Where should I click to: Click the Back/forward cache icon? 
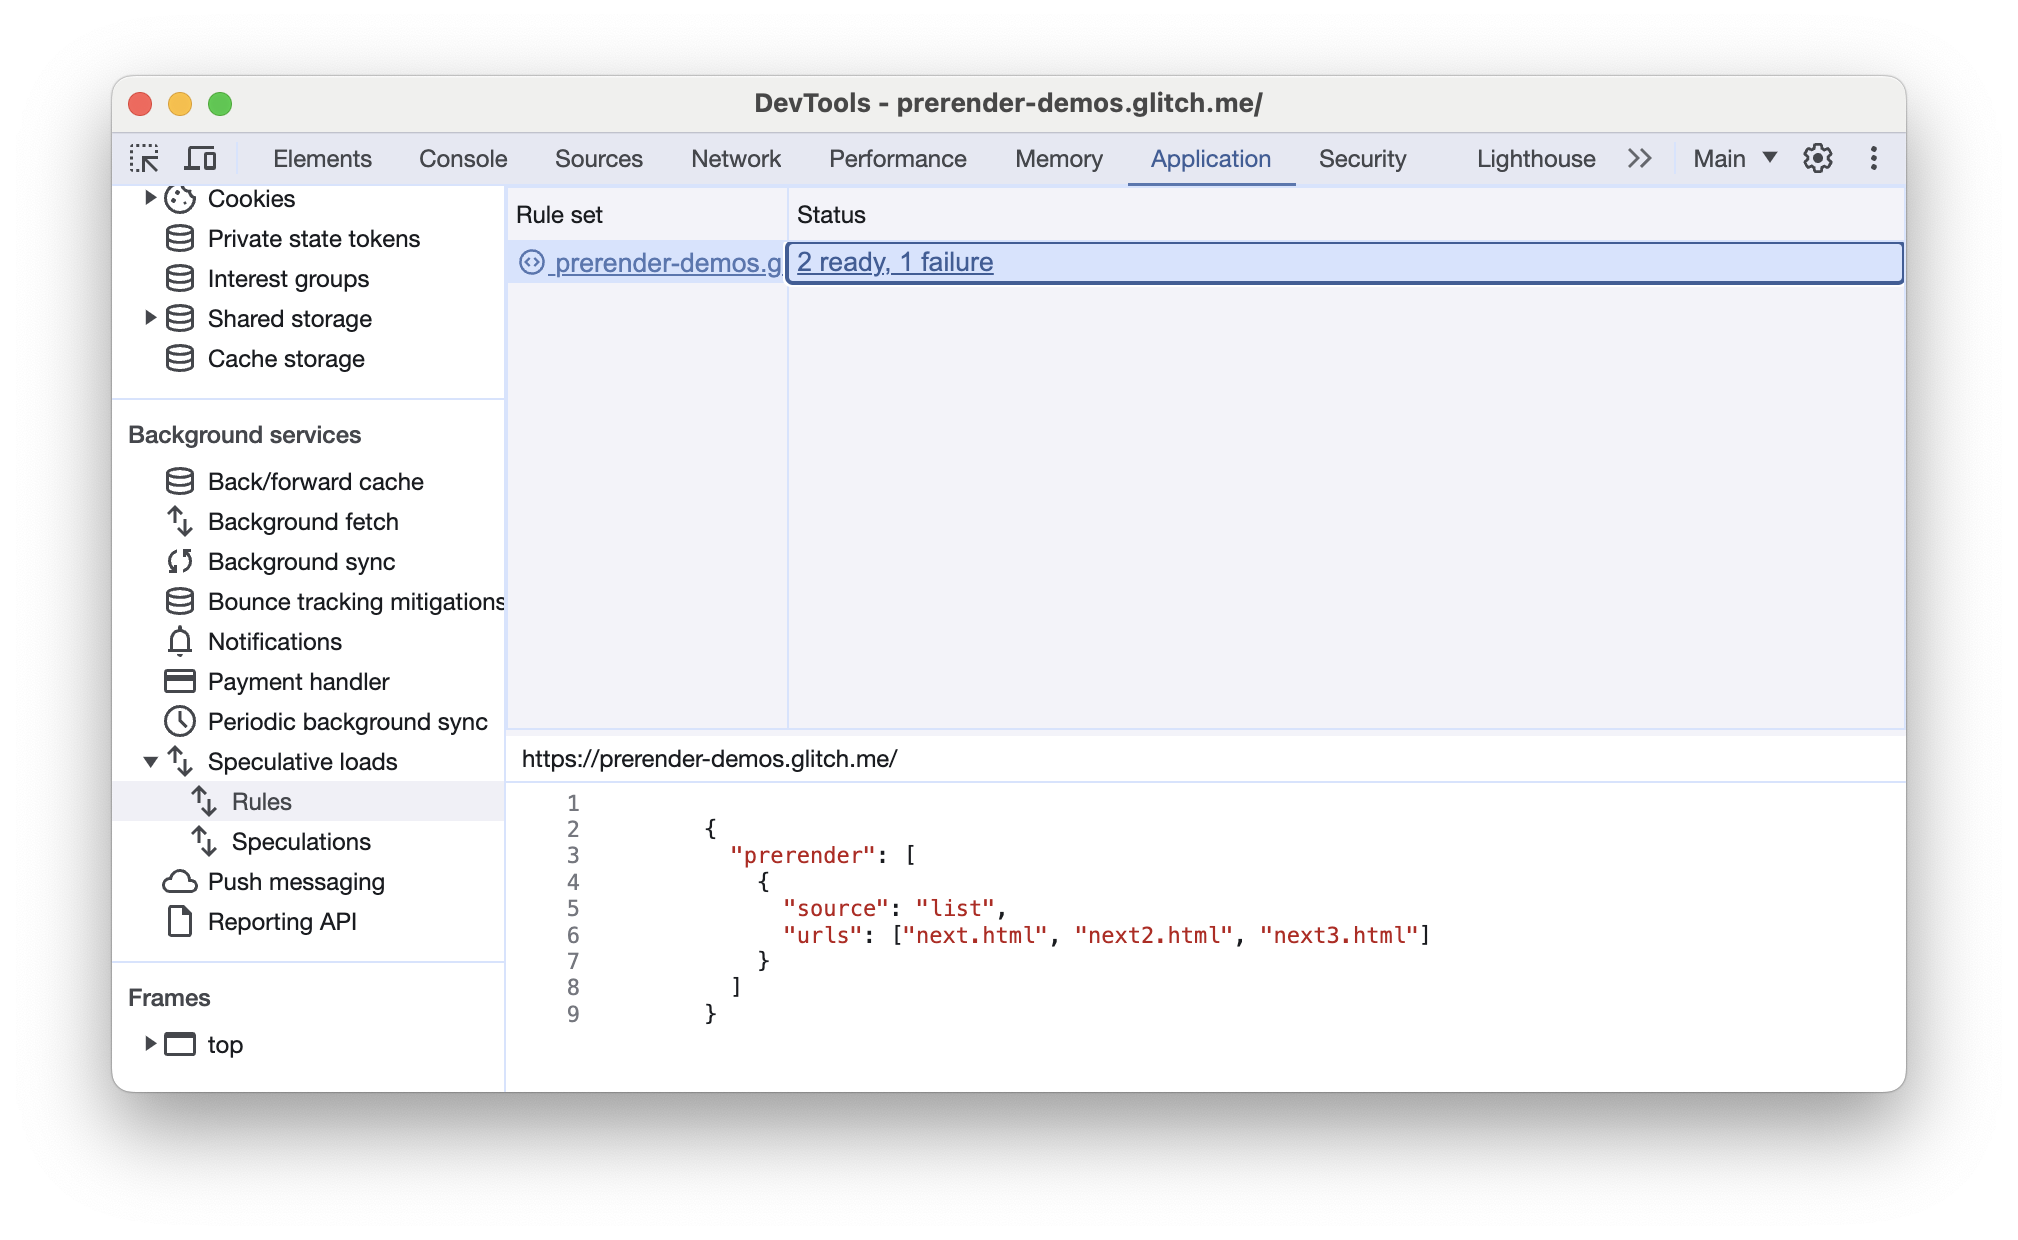[x=177, y=482]
